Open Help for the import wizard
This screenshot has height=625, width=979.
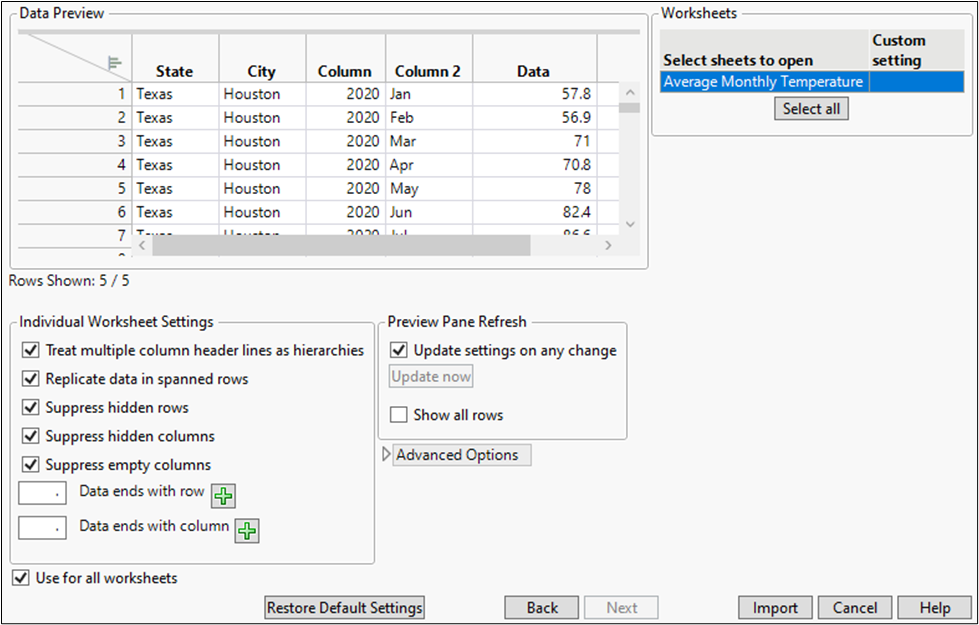pos(934,607)
